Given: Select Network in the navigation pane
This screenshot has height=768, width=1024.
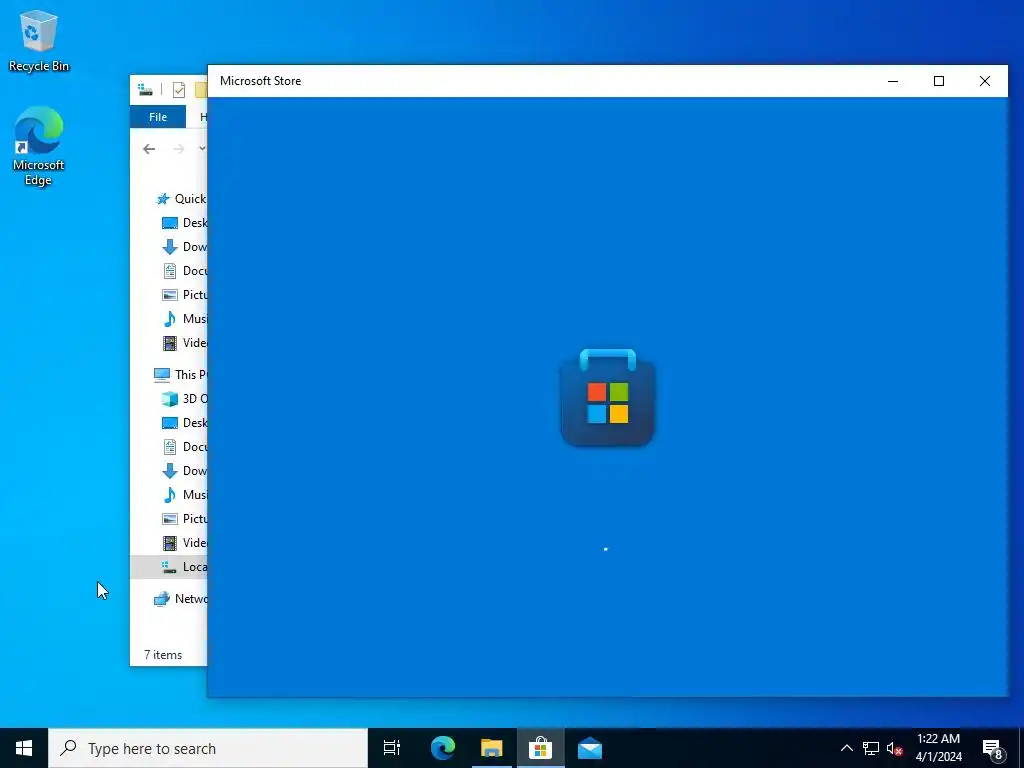Looking at the screenshot, I should pyautogui.click(x=180, y=598).
